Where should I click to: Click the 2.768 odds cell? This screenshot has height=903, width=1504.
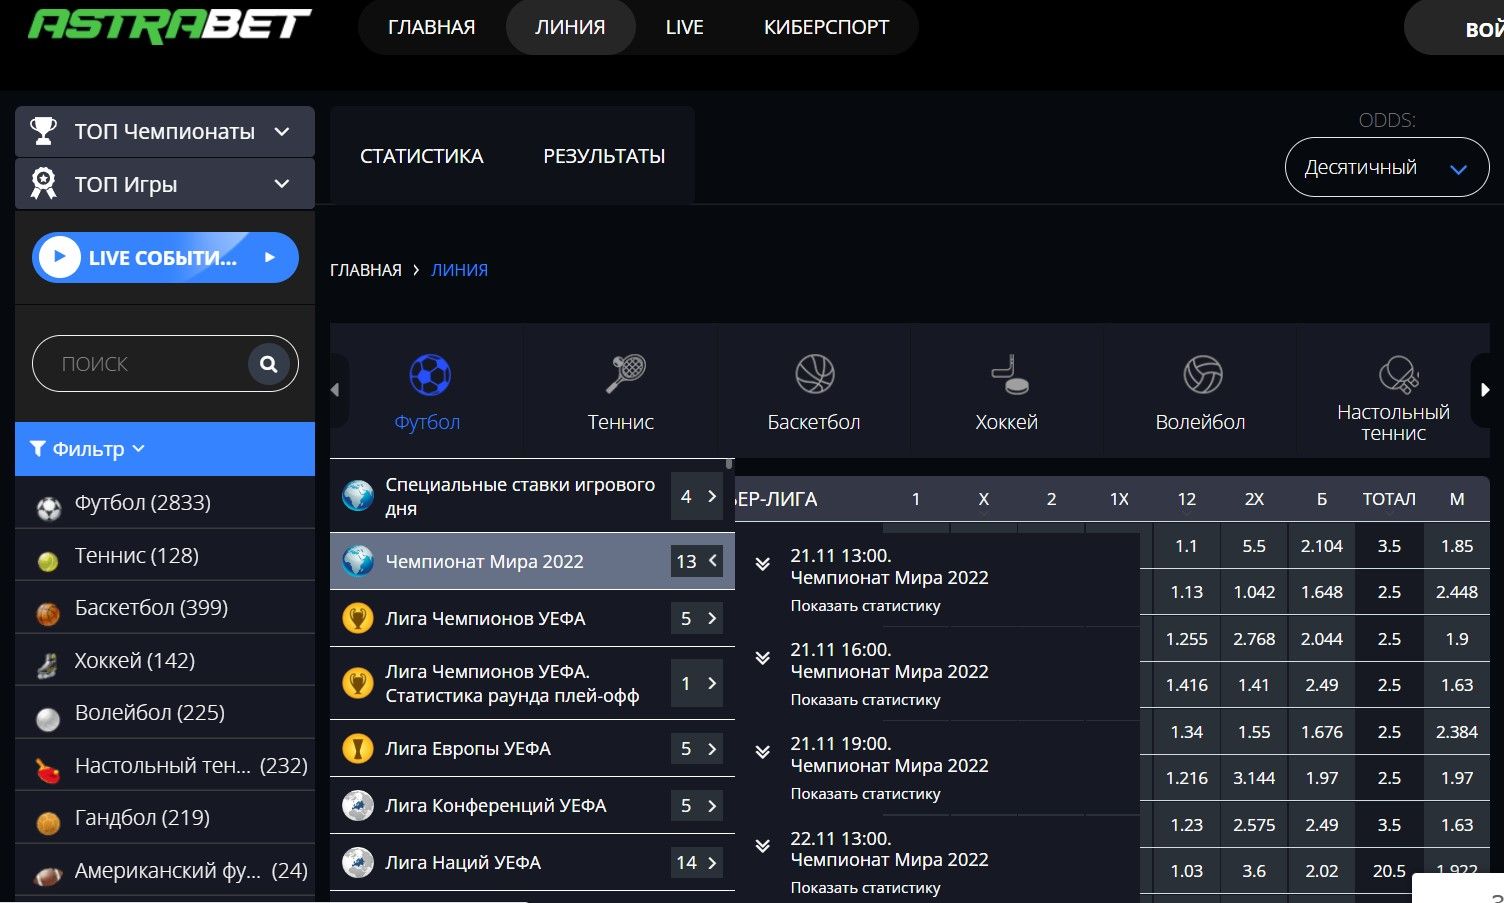(x=1254, y=639)
